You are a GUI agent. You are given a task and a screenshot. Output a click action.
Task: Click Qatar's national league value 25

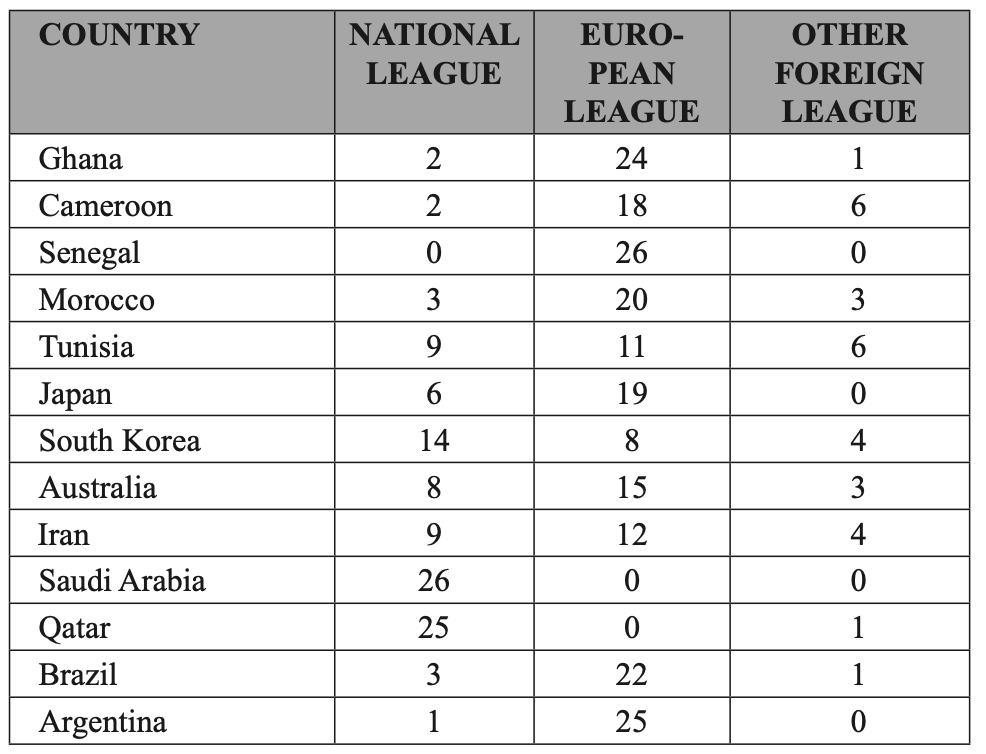coord(434,628)
